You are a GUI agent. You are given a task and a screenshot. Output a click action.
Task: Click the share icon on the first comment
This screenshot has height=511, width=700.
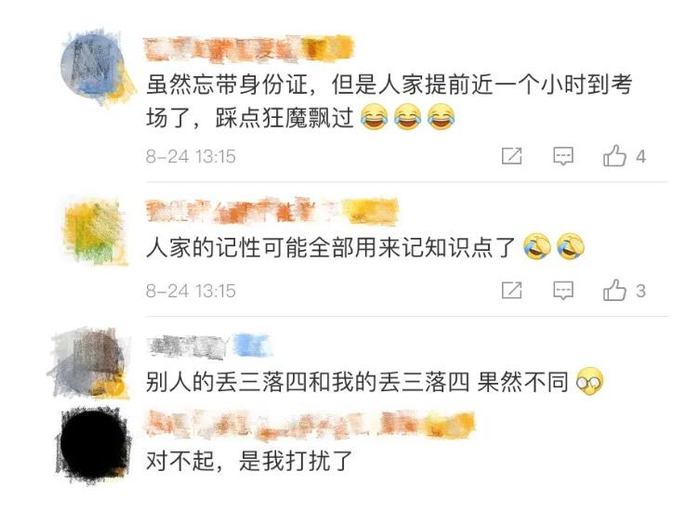(512, 156)
